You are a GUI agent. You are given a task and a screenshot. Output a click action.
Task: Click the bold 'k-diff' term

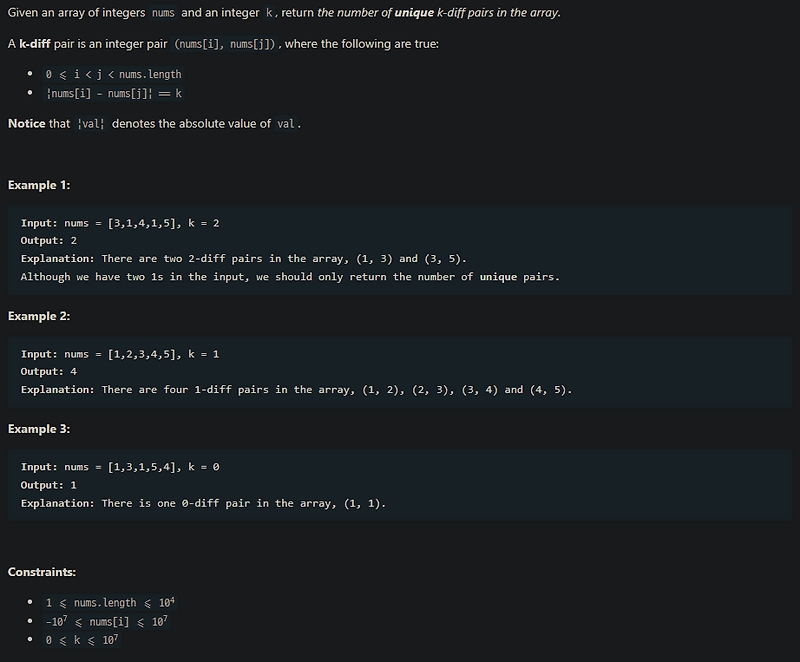tap(35, 44)
